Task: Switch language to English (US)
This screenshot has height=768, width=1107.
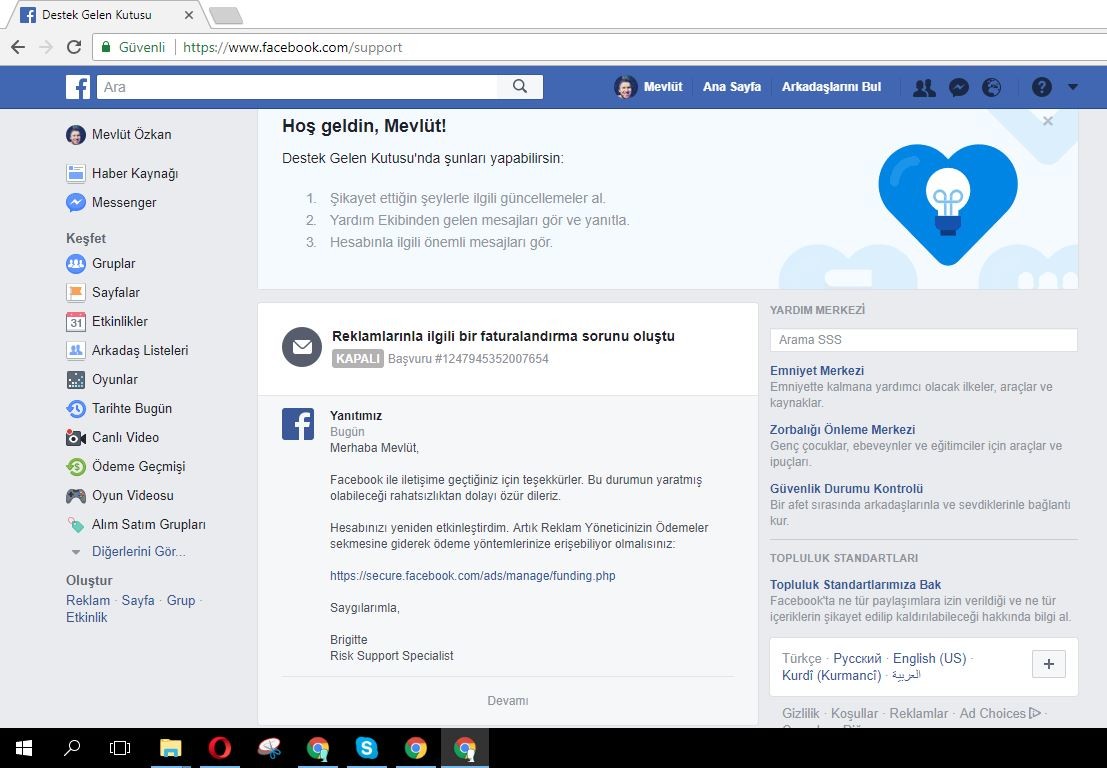Action: (929, 659)
